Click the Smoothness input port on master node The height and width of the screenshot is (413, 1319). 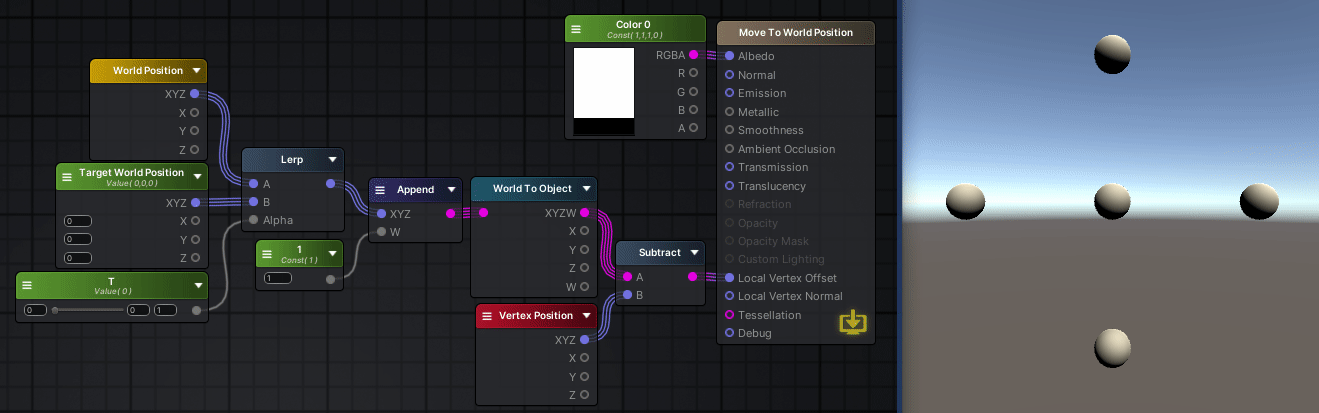[x=730, y=130]
